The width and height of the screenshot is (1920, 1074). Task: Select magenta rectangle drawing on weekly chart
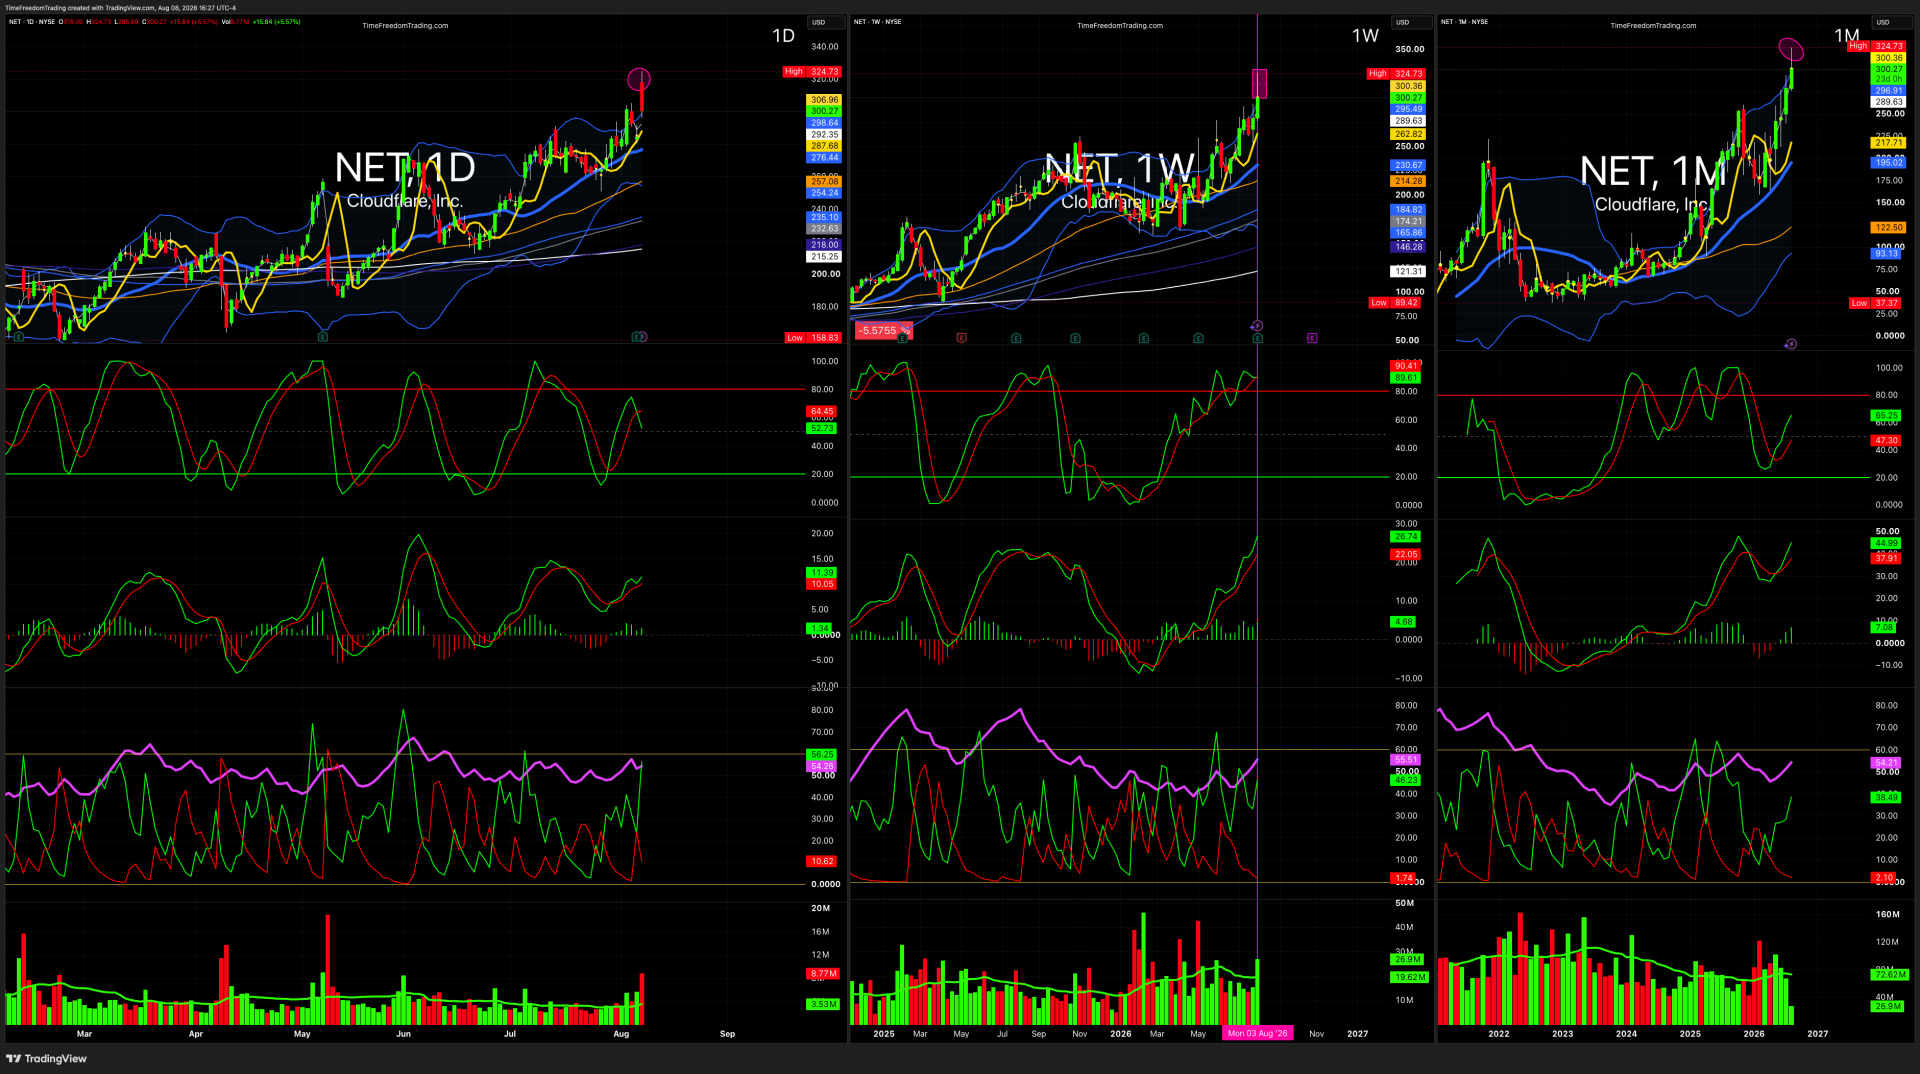[1259, 83]
